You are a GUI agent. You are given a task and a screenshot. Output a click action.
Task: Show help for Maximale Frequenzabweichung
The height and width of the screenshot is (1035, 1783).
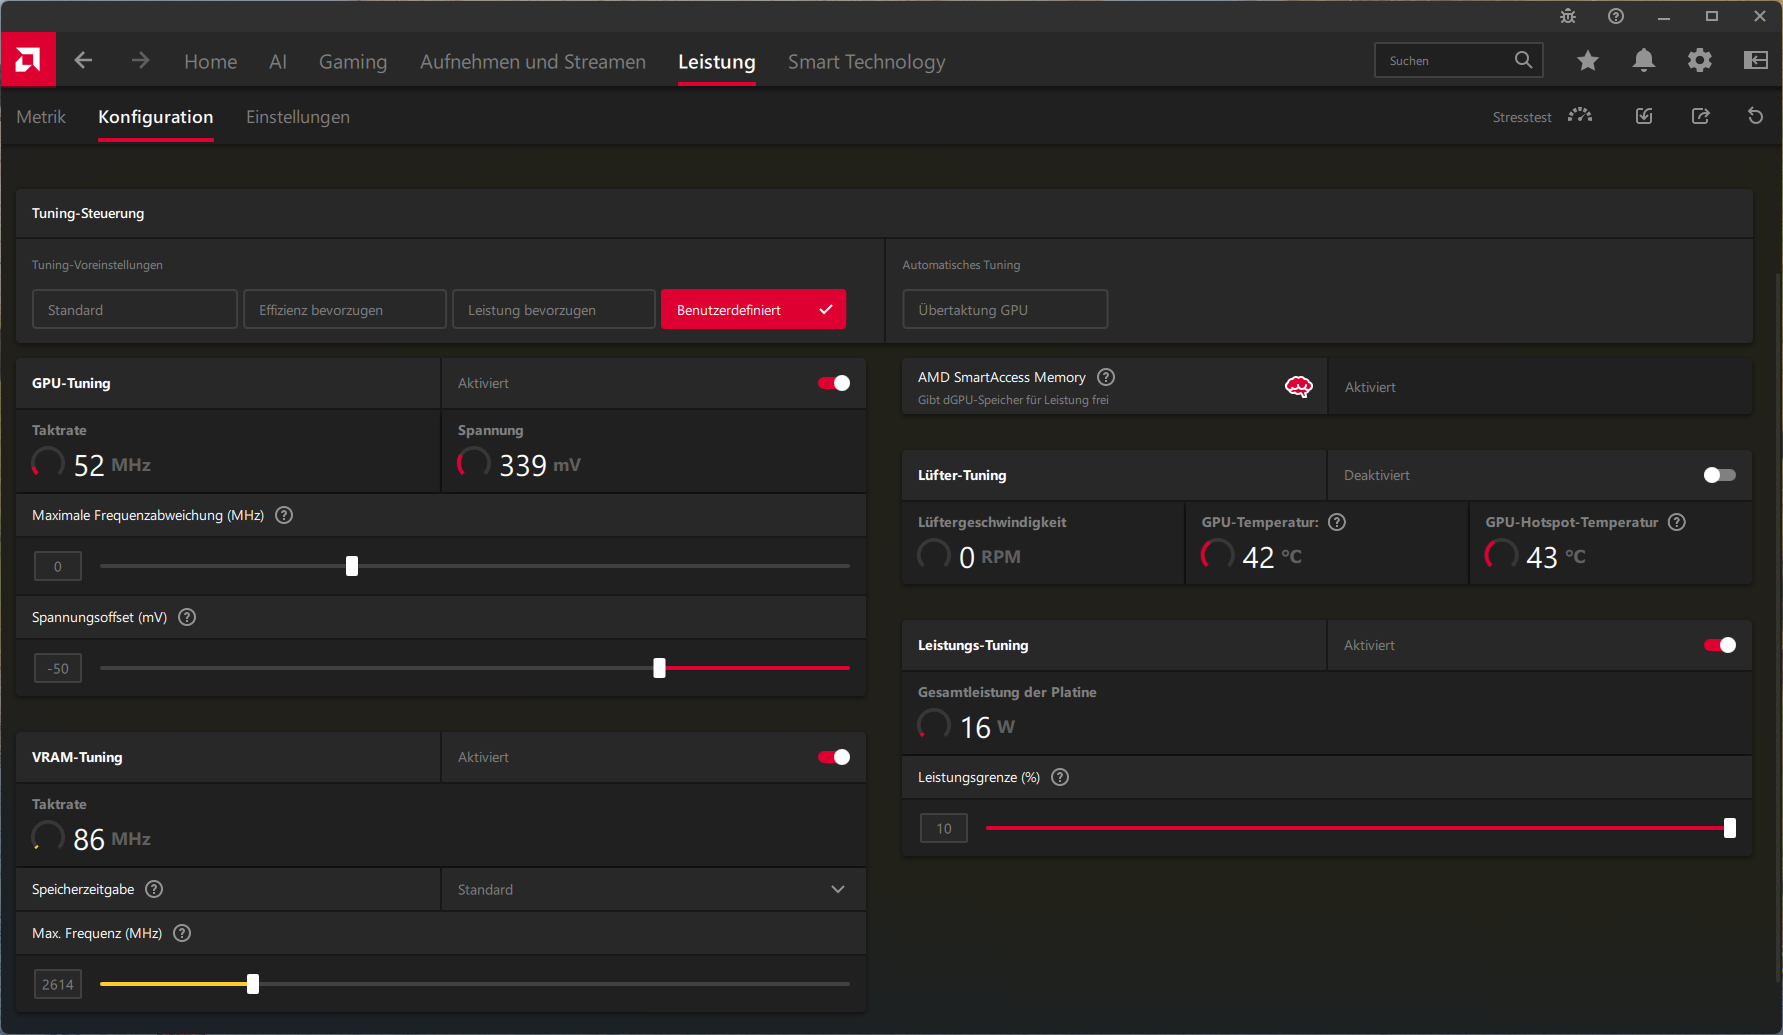284,515
